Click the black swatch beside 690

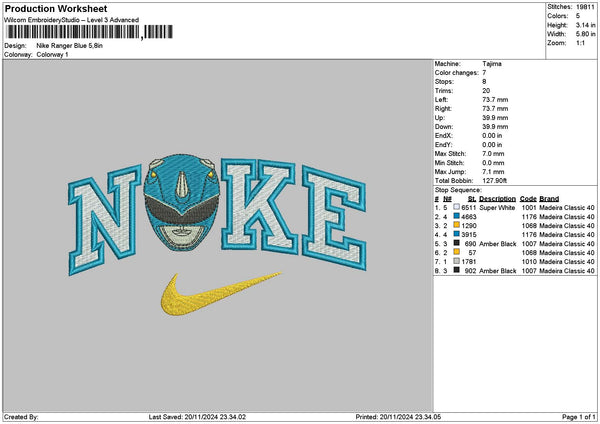pos(457,243)
